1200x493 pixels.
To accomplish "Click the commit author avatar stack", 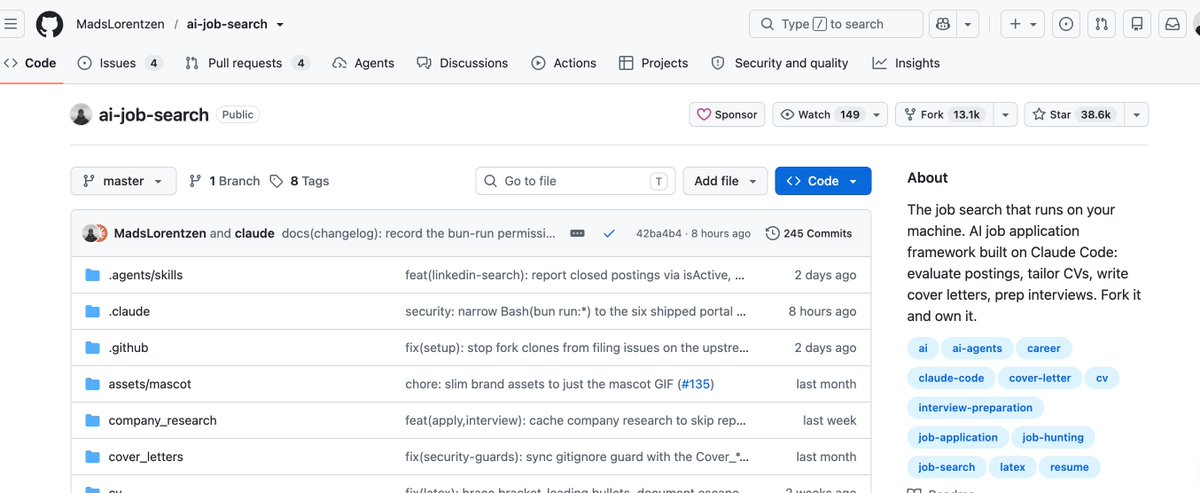I will [95, 233].
